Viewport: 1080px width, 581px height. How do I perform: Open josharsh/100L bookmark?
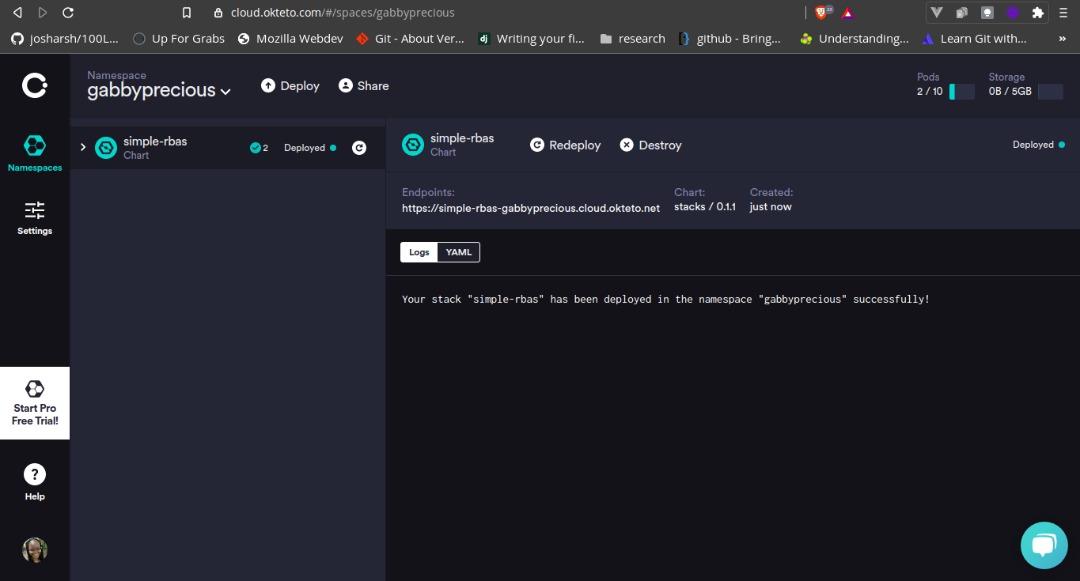(x=65, y=39)
